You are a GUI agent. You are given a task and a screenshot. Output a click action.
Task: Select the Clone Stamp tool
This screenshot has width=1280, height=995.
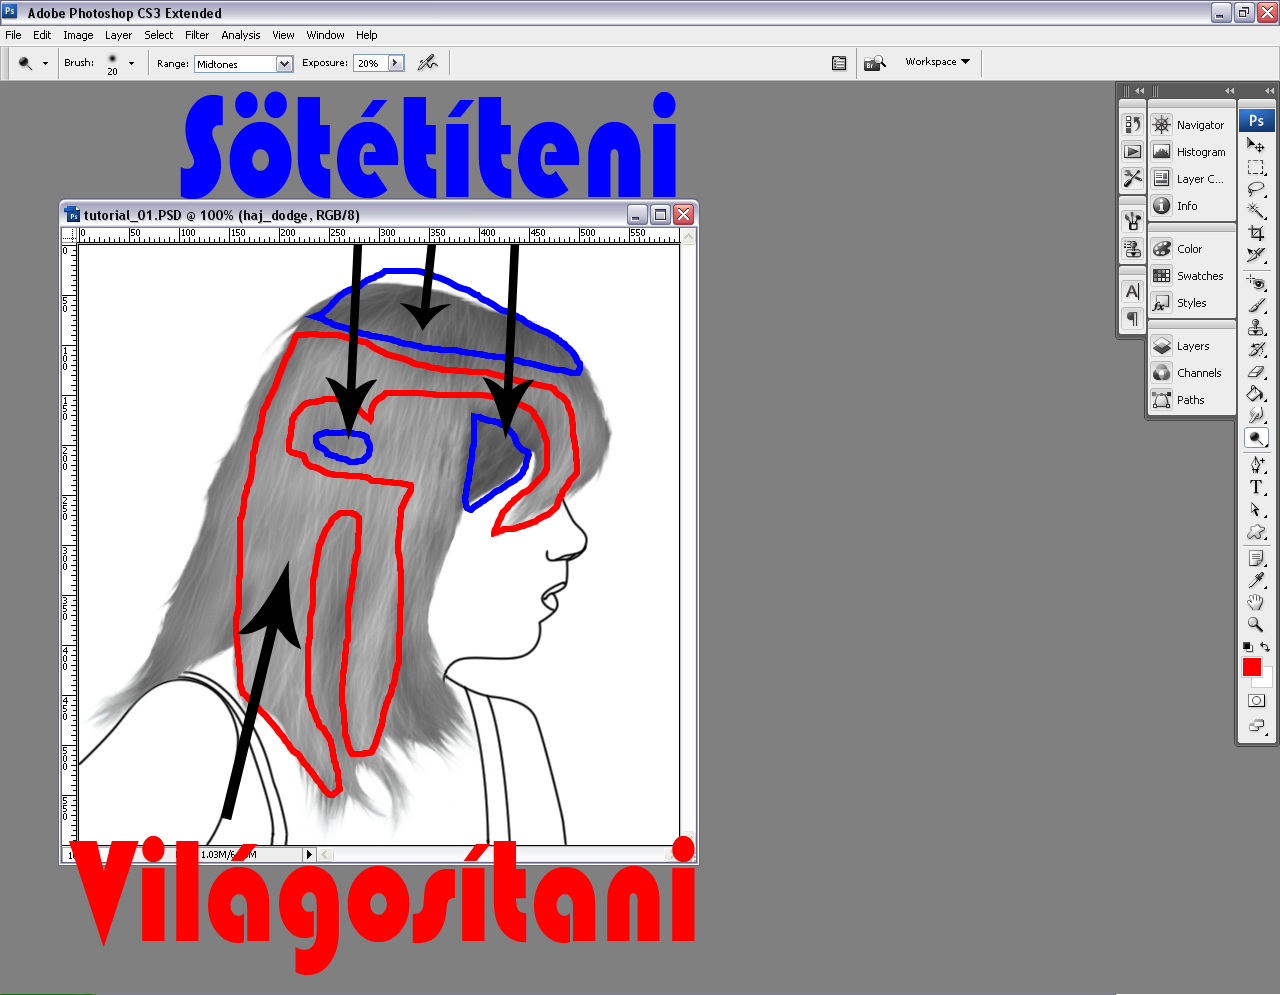(x=1256, y=328)
